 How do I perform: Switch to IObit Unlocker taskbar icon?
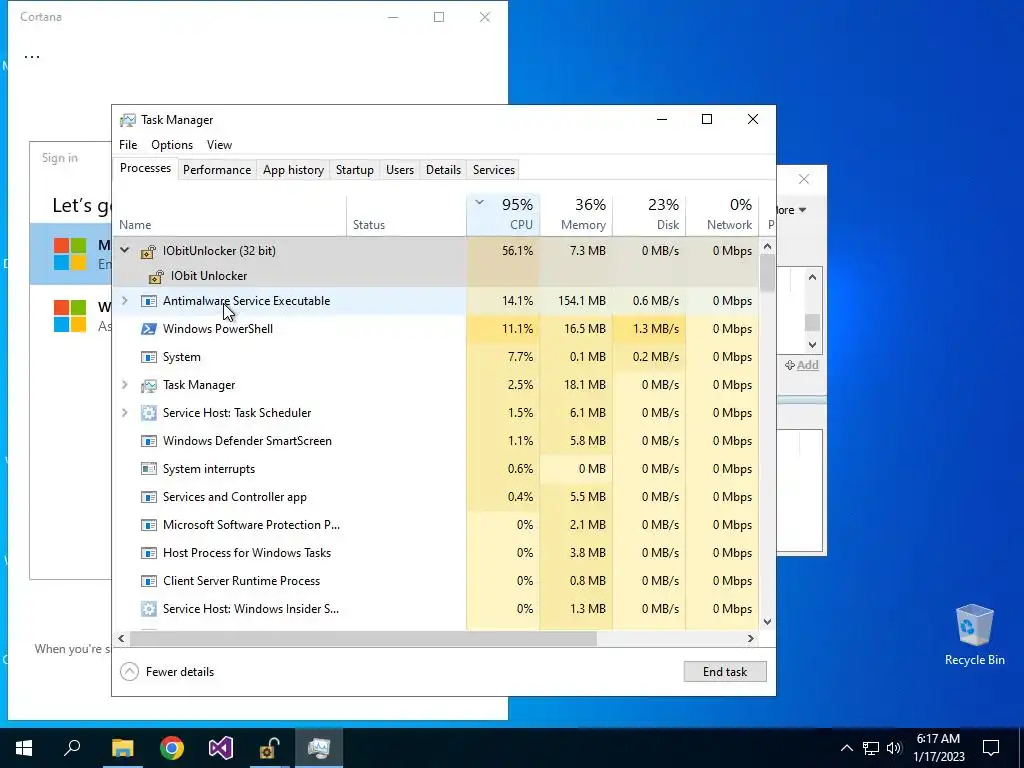pyautogui.click(x=270, y=748)
